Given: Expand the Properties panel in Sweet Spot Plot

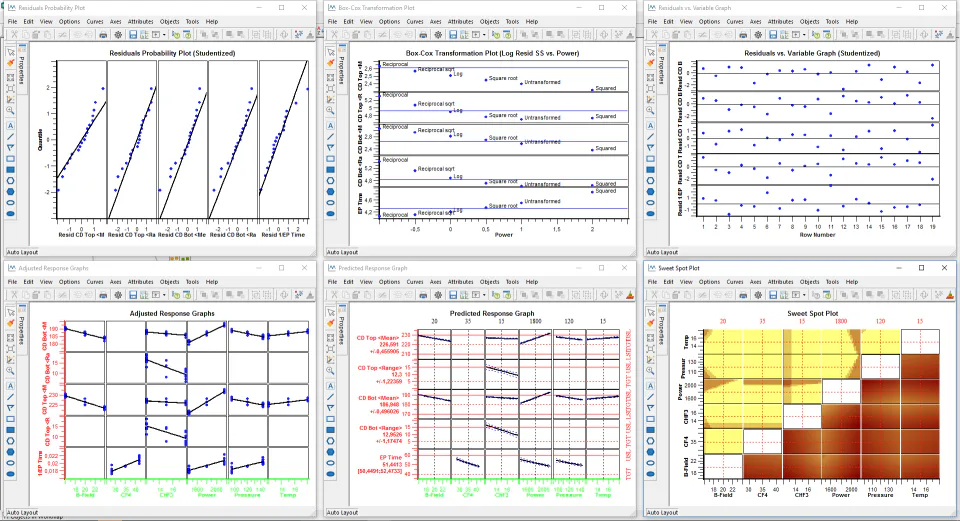Looking at the screenshot, I should pyautogui.click(x=662, y=331).
